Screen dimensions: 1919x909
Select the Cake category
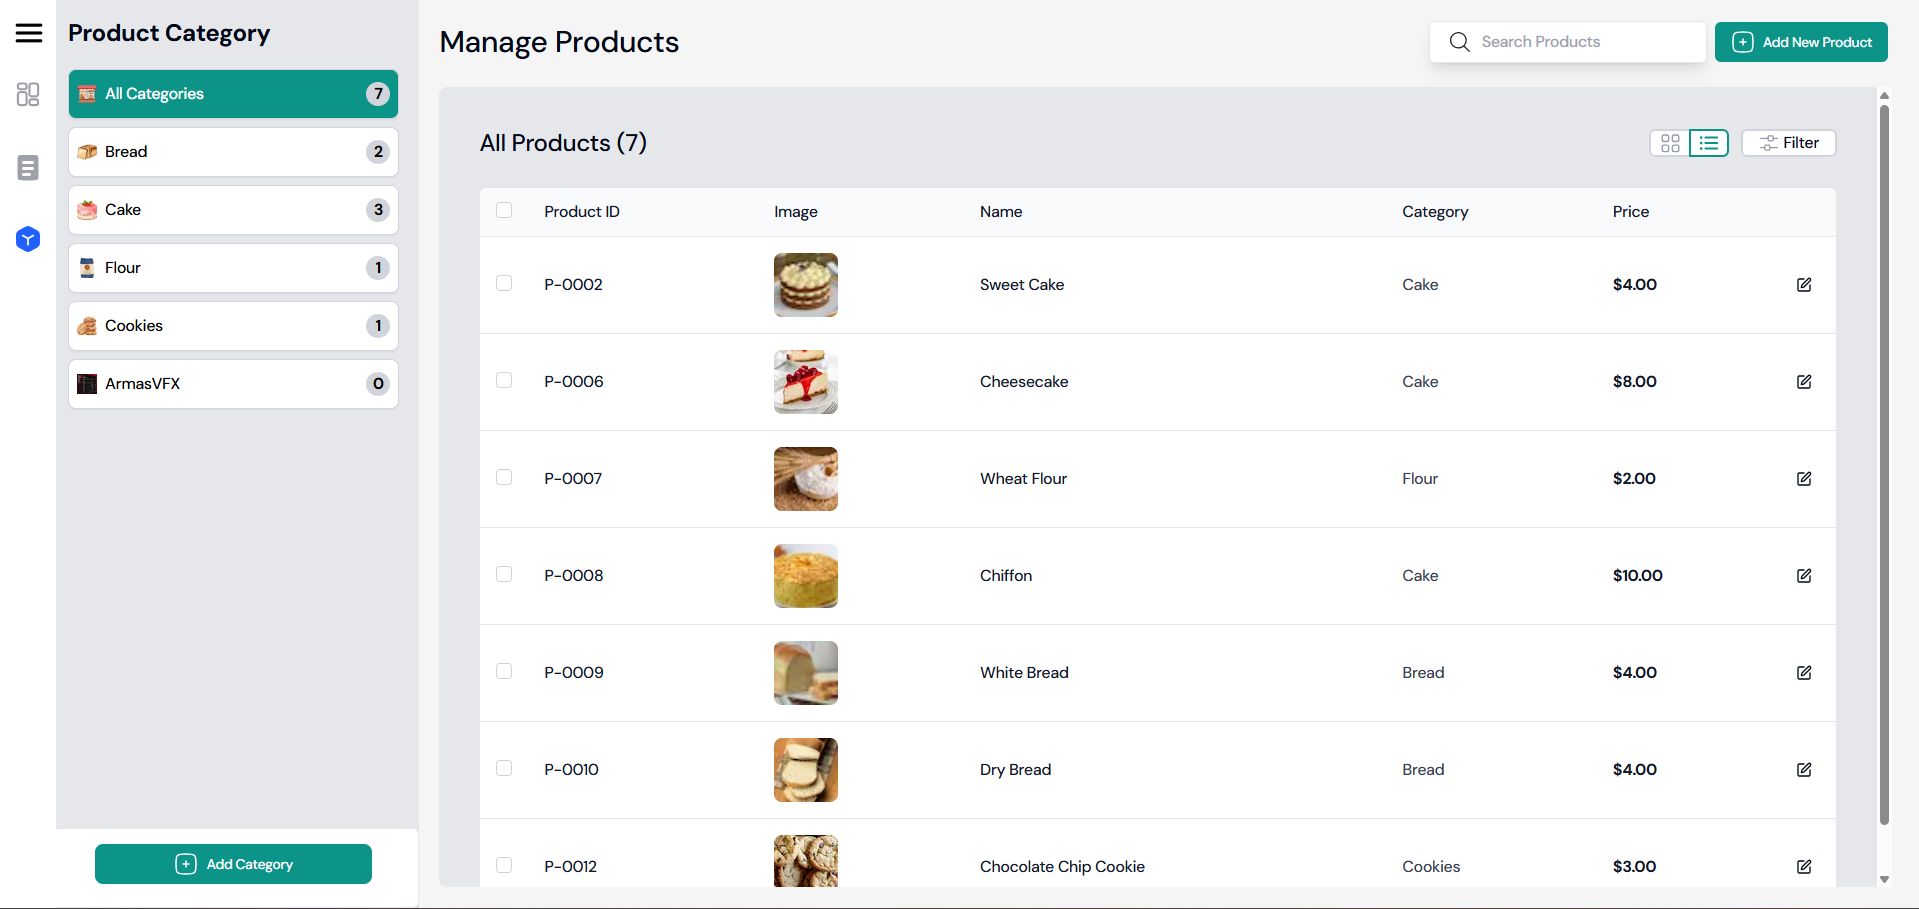coord(233,210)
